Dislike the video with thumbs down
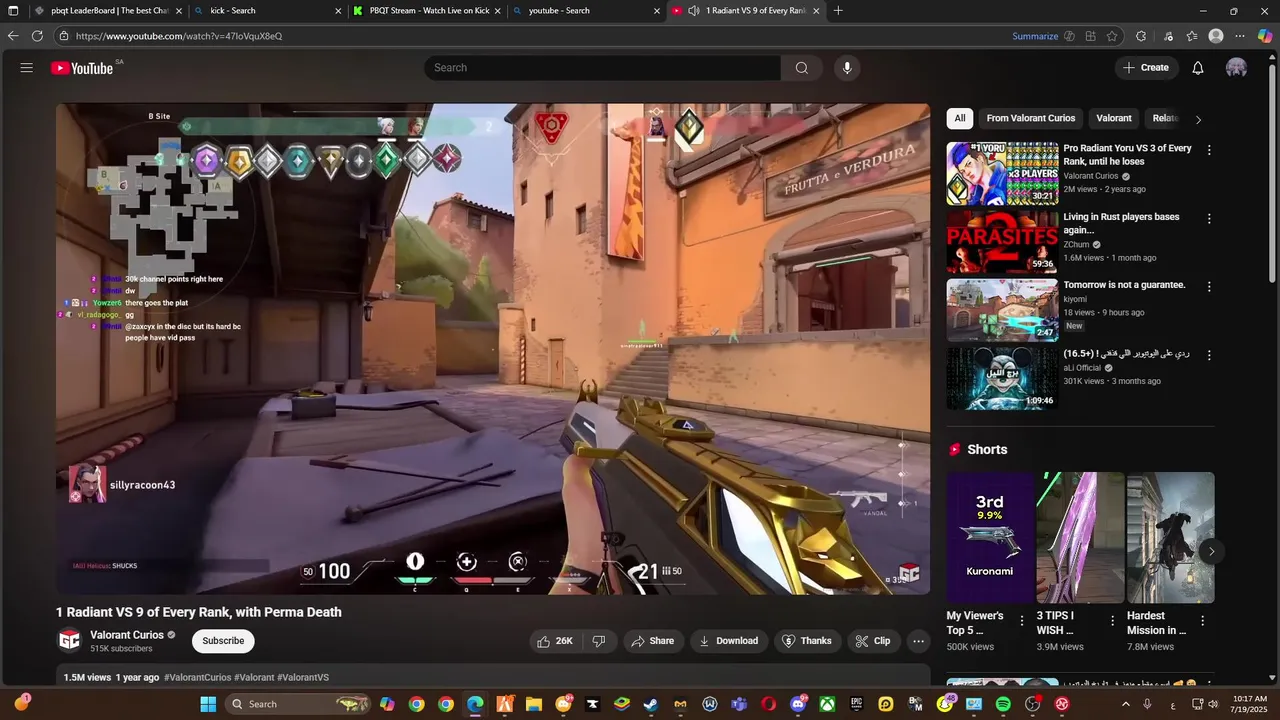Screen dimensions: 1280x720 click(599, 641)
